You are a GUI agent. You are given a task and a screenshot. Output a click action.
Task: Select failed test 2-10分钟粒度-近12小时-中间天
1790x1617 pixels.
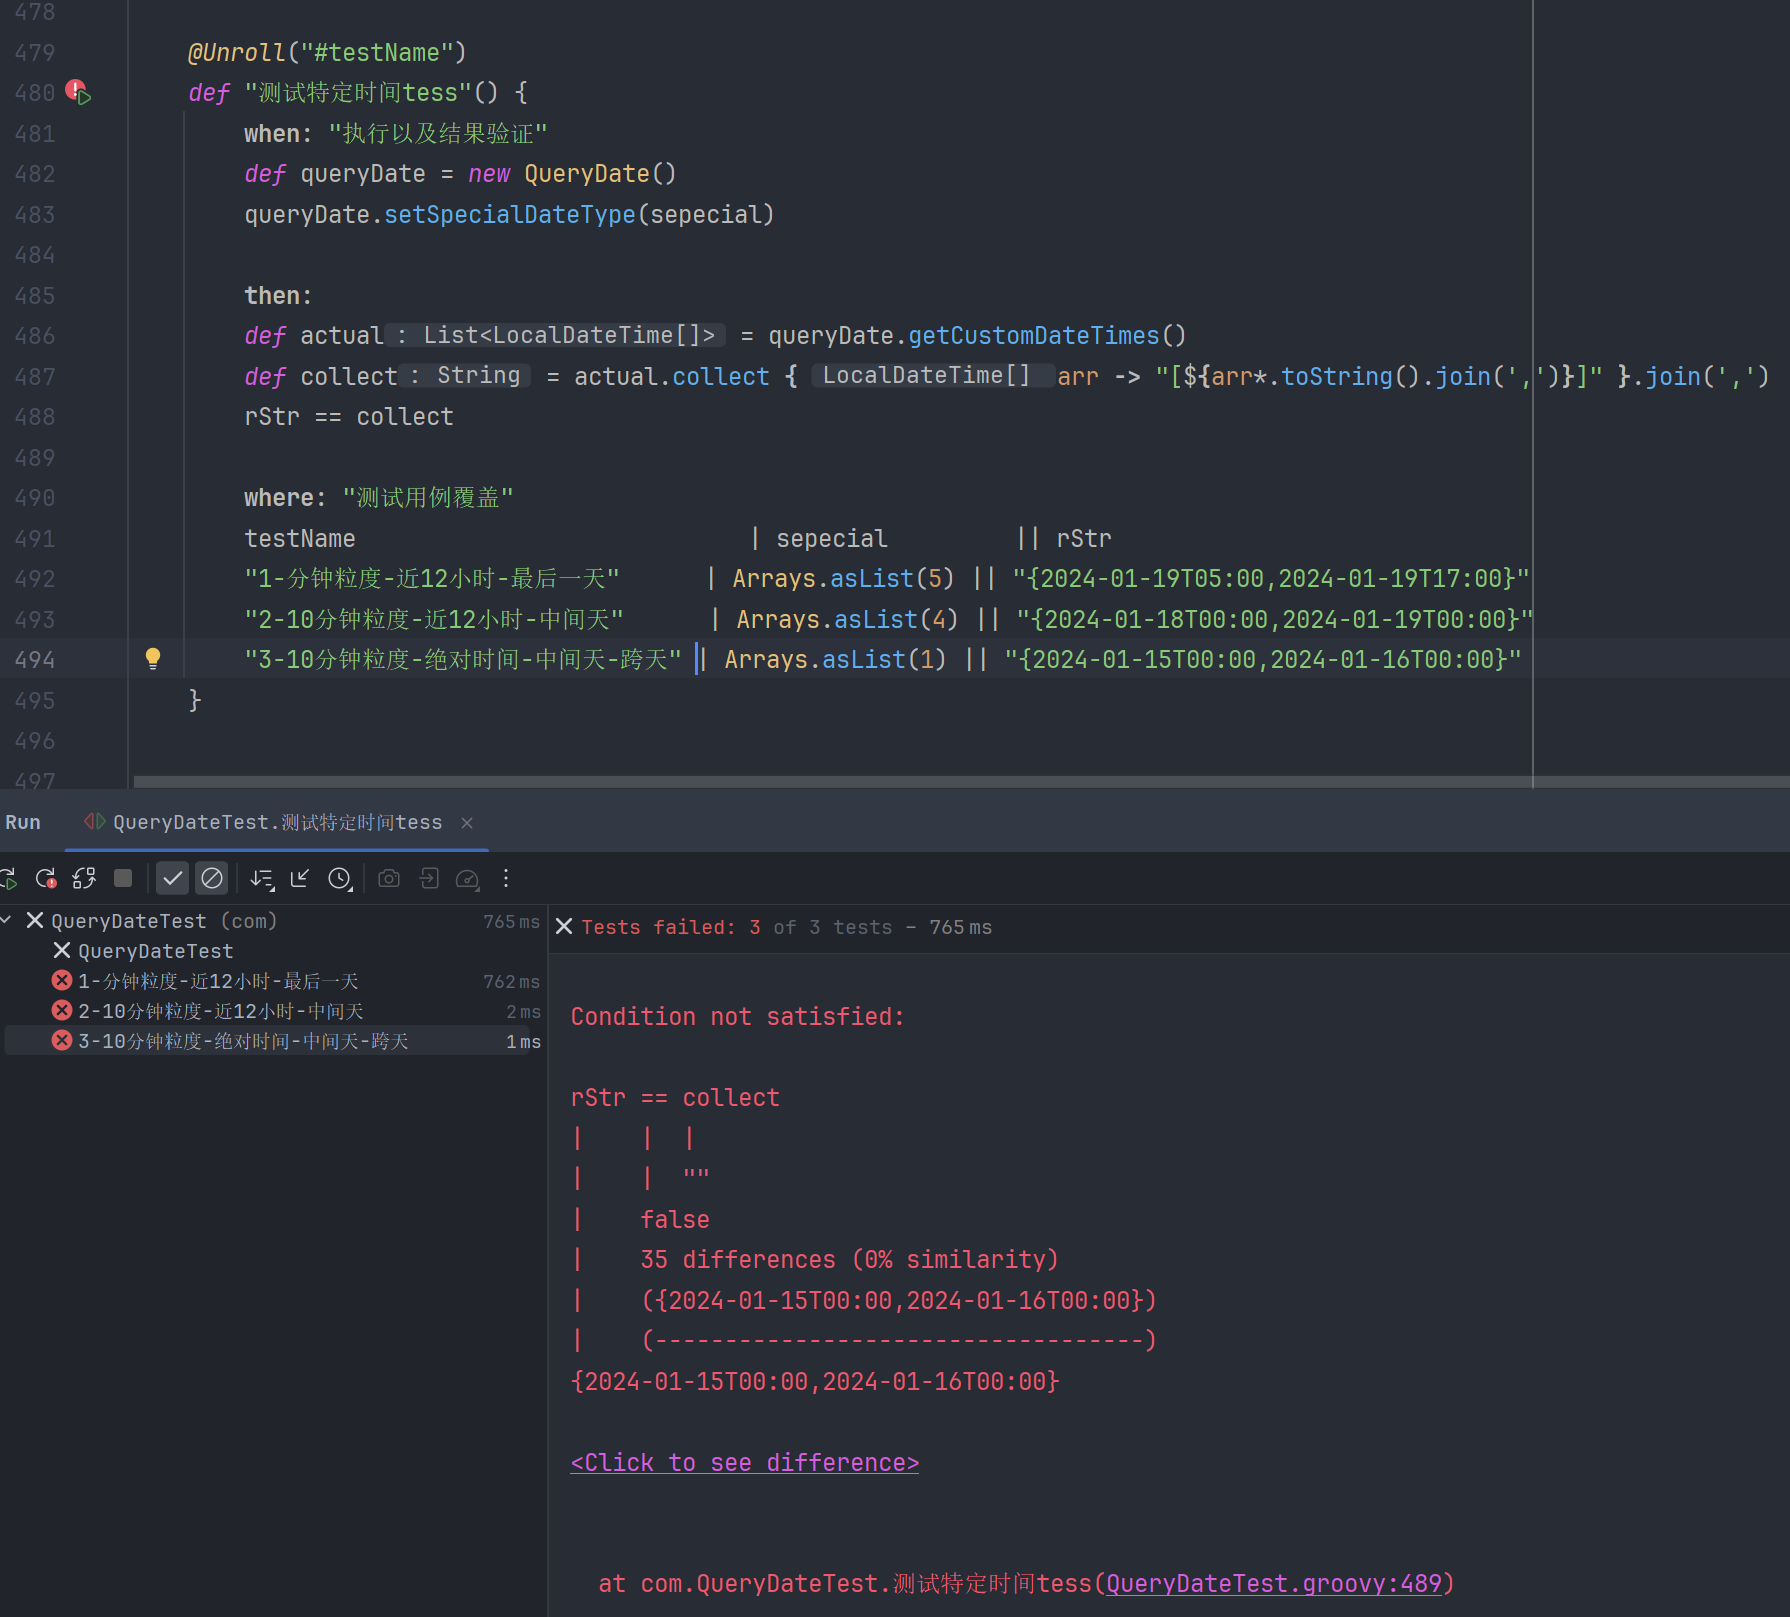(220, 1011)
